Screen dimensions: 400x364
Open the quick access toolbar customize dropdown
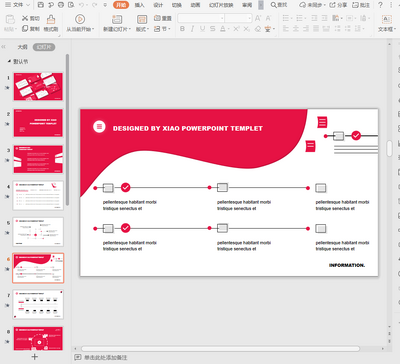(x=105, y=5)
